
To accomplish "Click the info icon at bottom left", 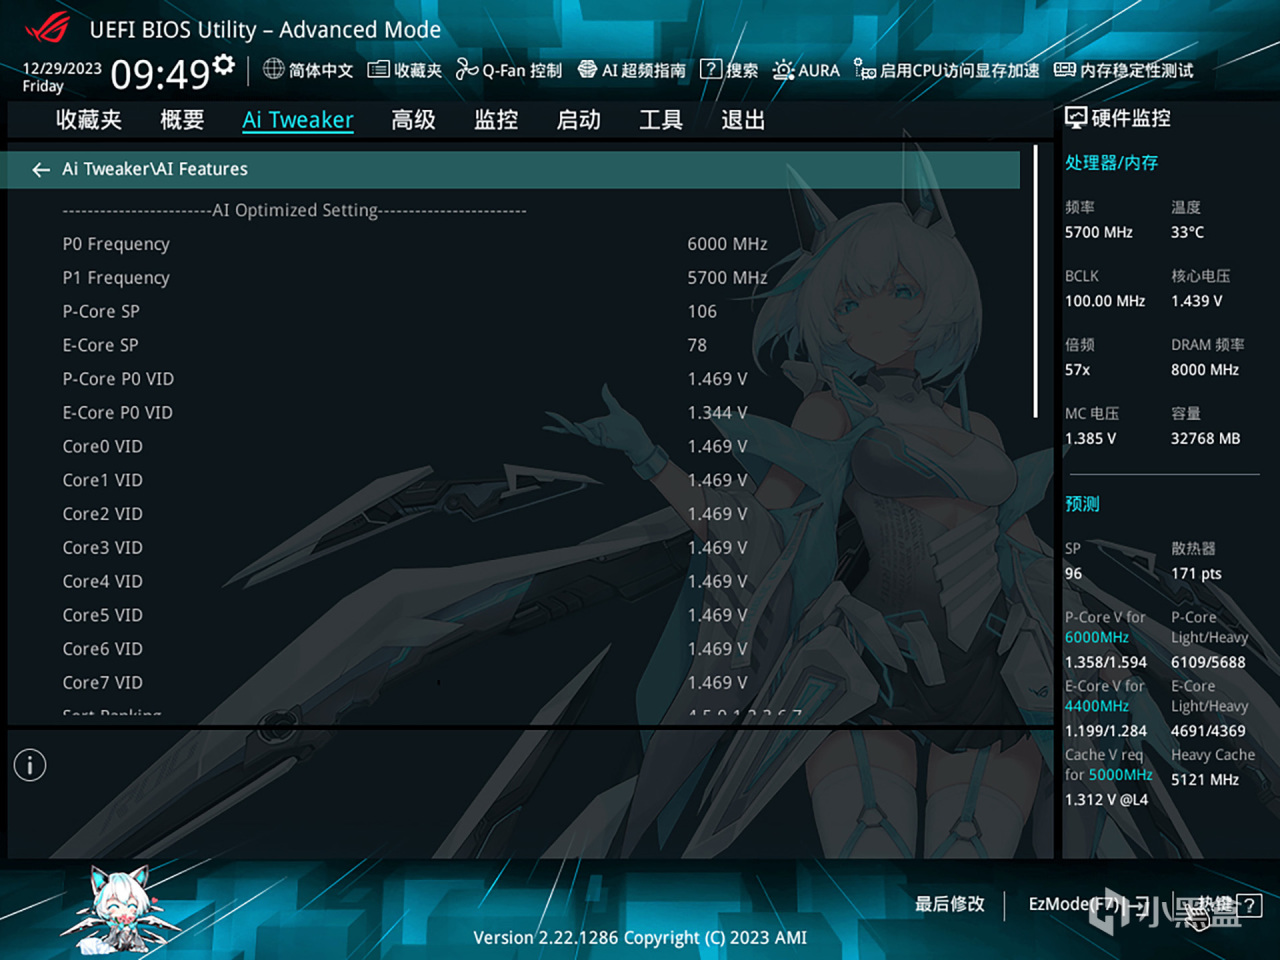I will point(29,765).
